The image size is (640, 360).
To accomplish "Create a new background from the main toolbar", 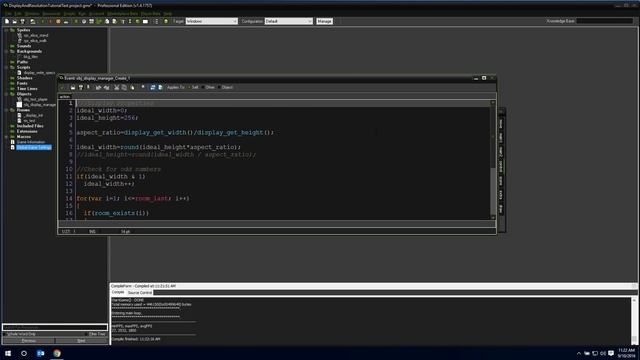I will [91, 21].
